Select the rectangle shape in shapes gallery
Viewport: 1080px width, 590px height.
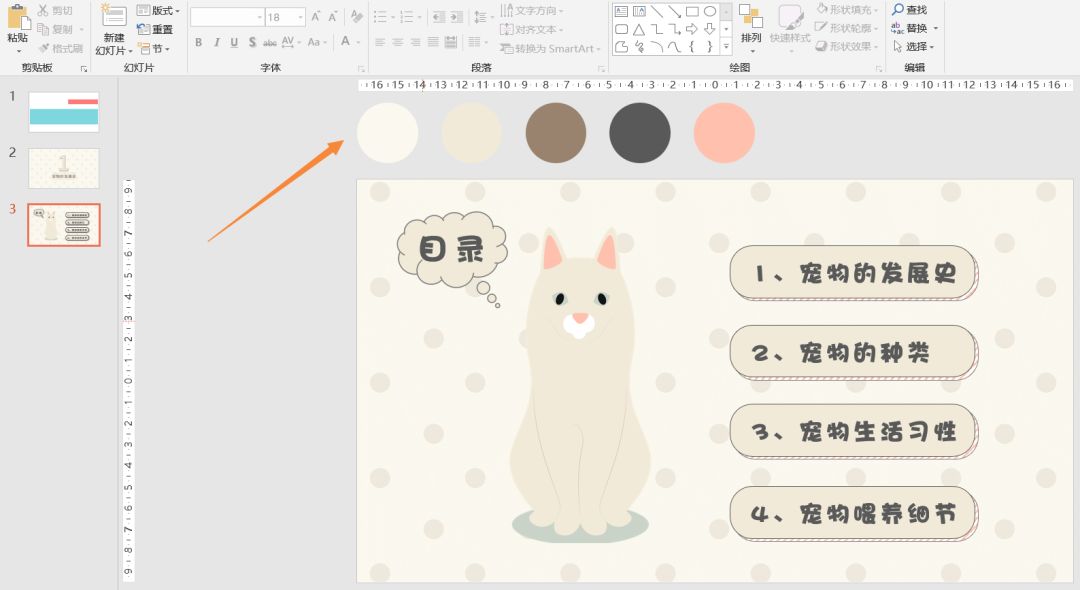[692, 11]
